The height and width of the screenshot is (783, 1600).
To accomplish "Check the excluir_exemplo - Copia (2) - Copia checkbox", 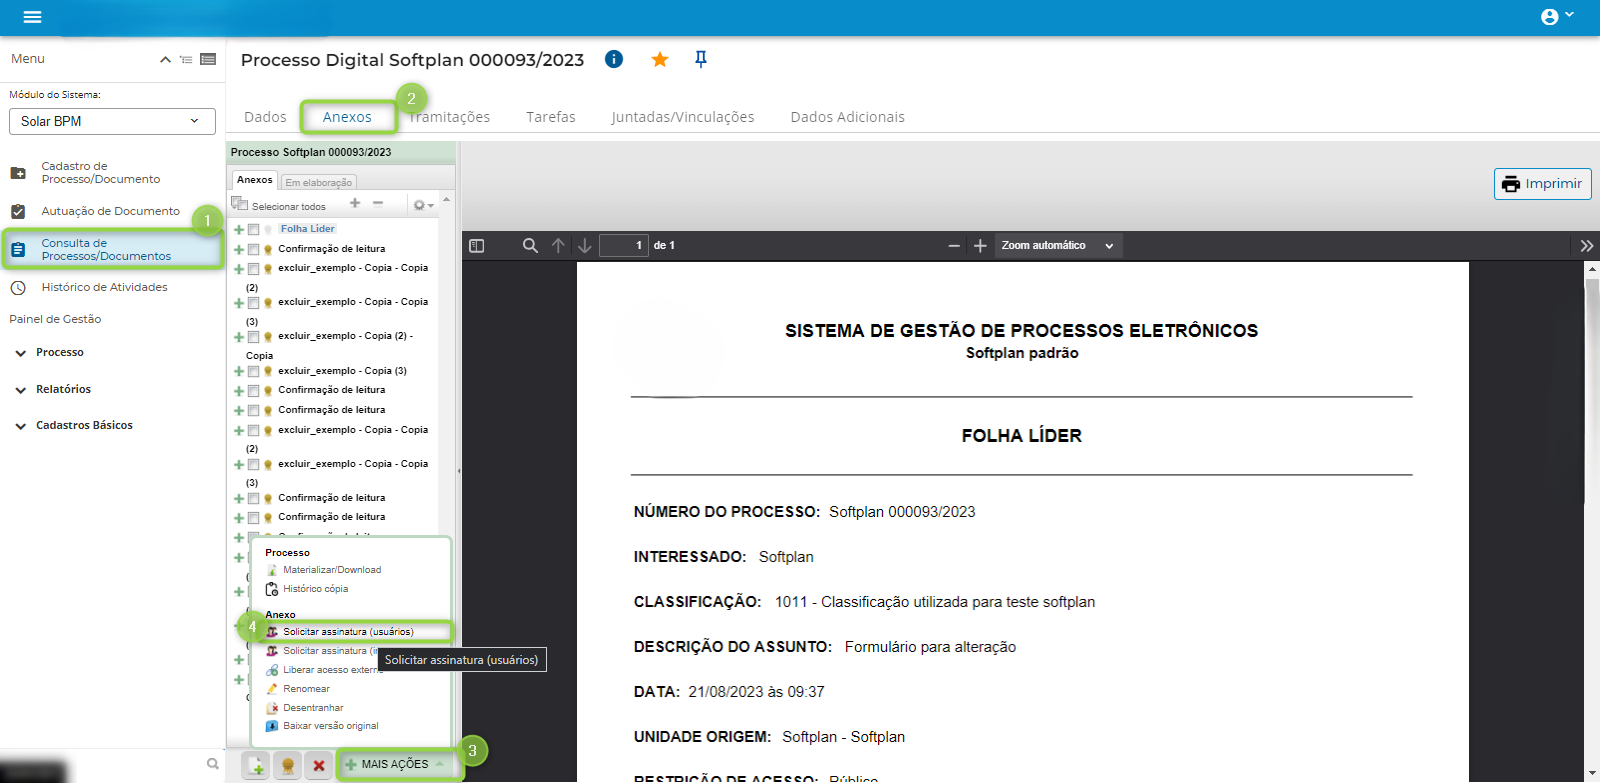I will 254,337.
